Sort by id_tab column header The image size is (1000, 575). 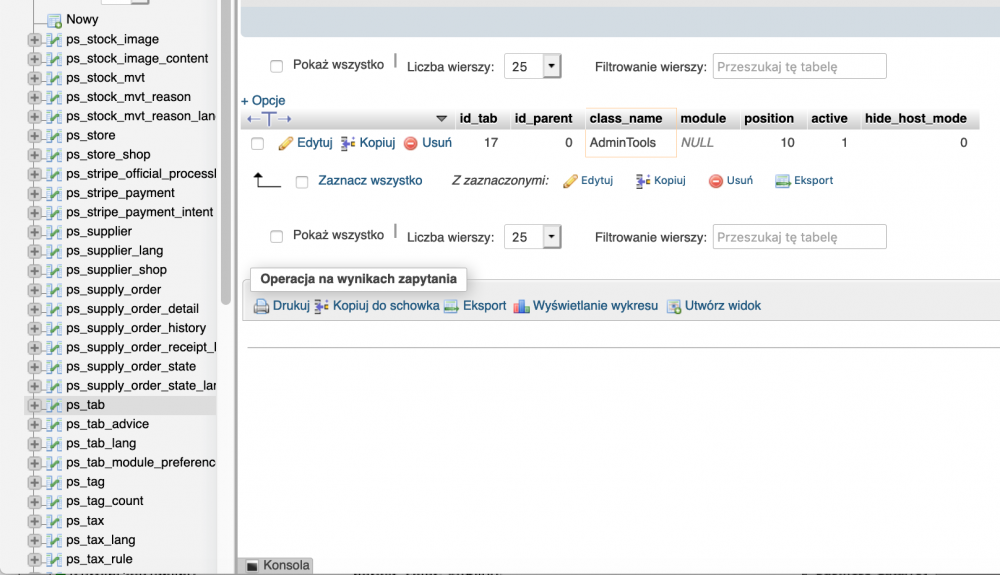pos(478,119)
